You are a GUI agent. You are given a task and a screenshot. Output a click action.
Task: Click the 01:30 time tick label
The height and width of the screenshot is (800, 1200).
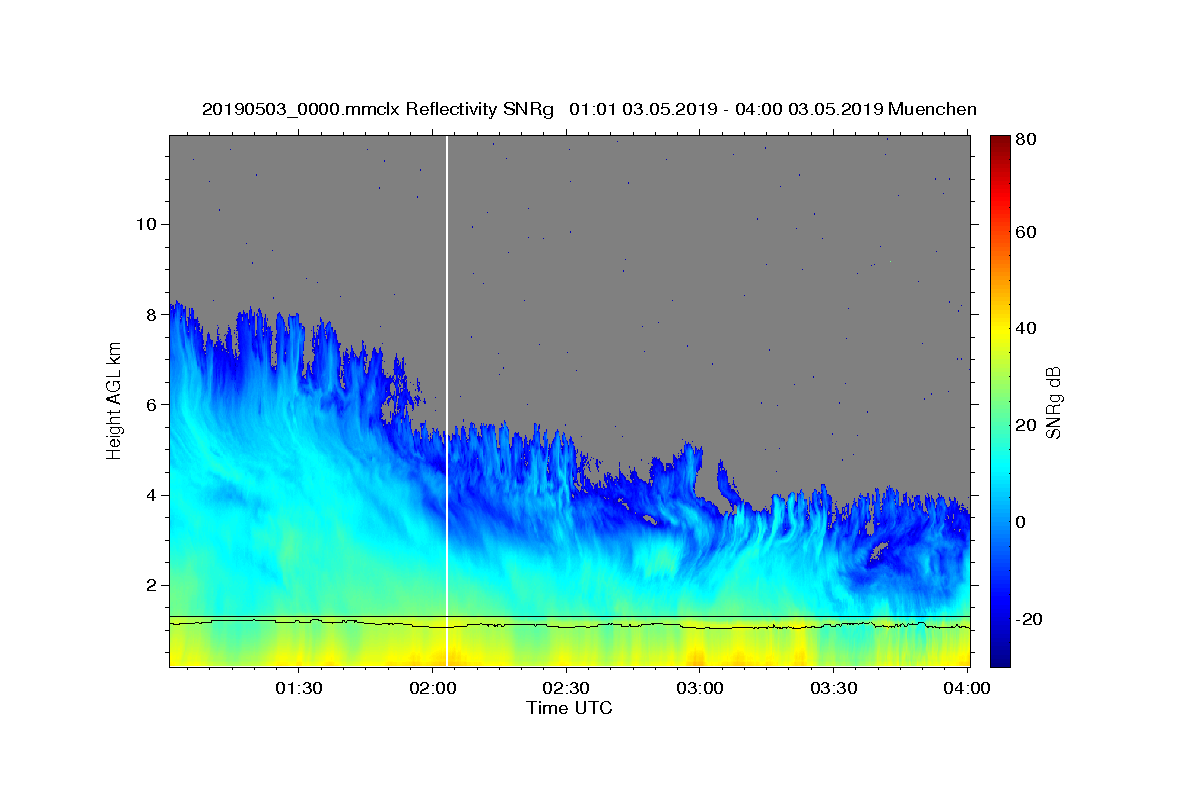click(298, 689)
